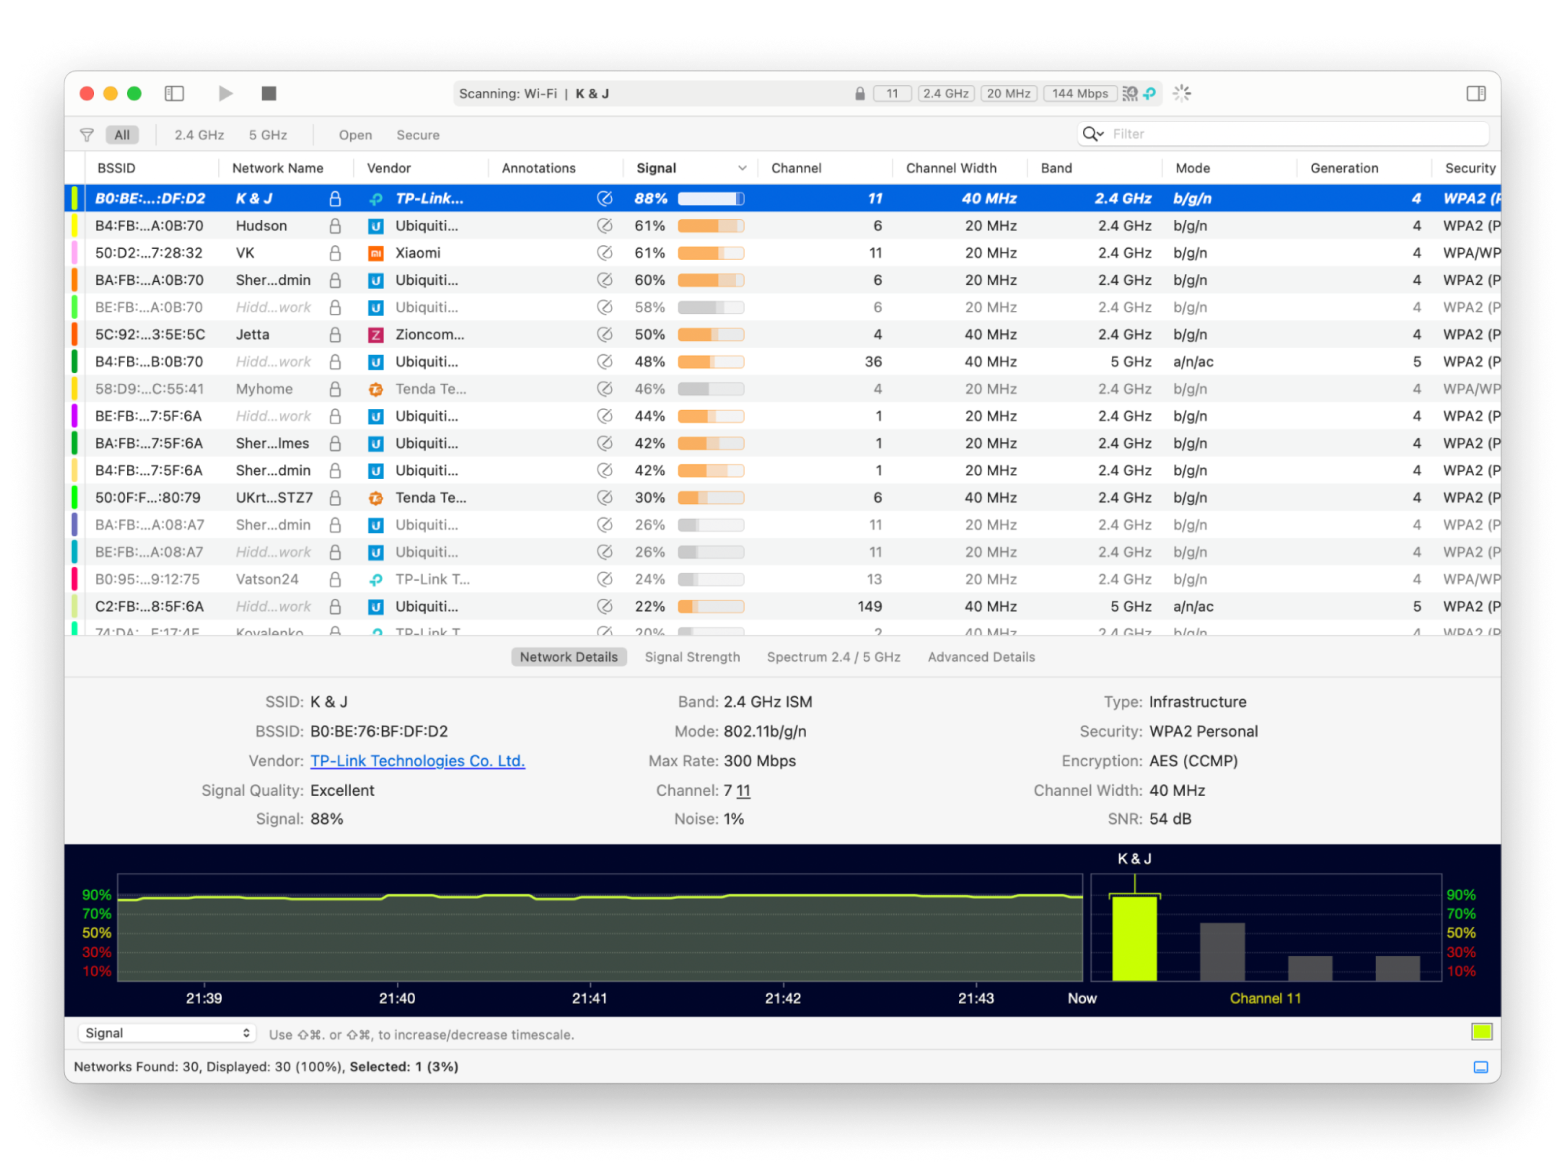
Task: Click the annotation icon in Hudson row
Action: [x=605, y=226]
